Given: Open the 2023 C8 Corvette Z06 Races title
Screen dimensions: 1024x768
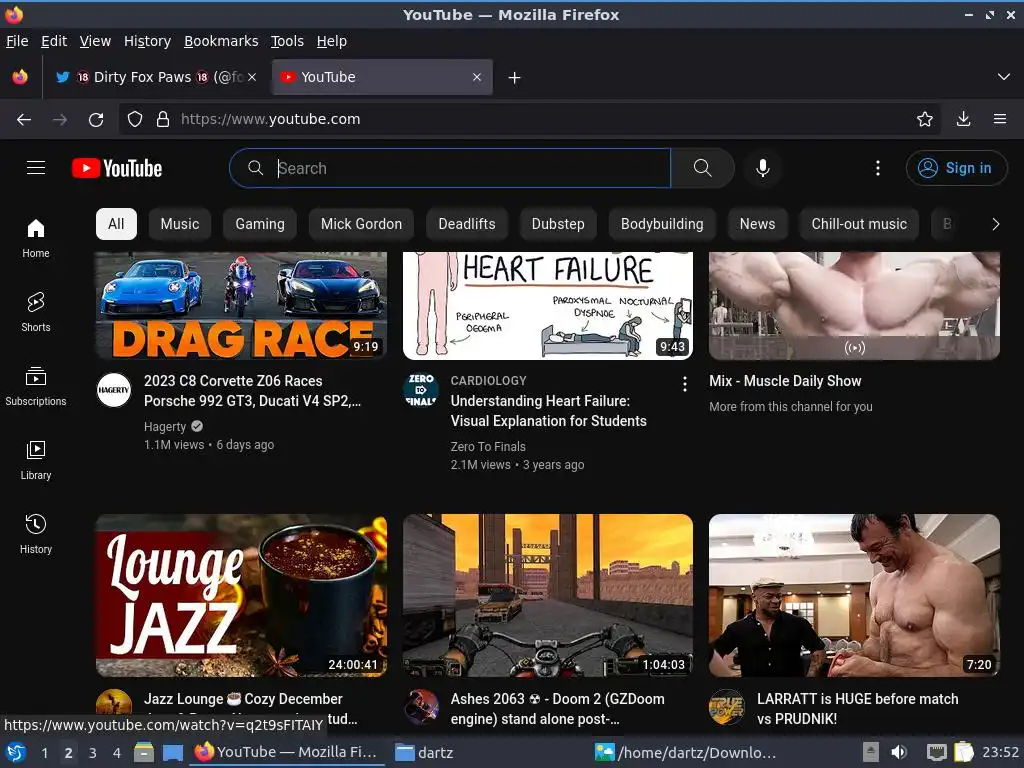Looking at the screenshot, I should point(252,391).
